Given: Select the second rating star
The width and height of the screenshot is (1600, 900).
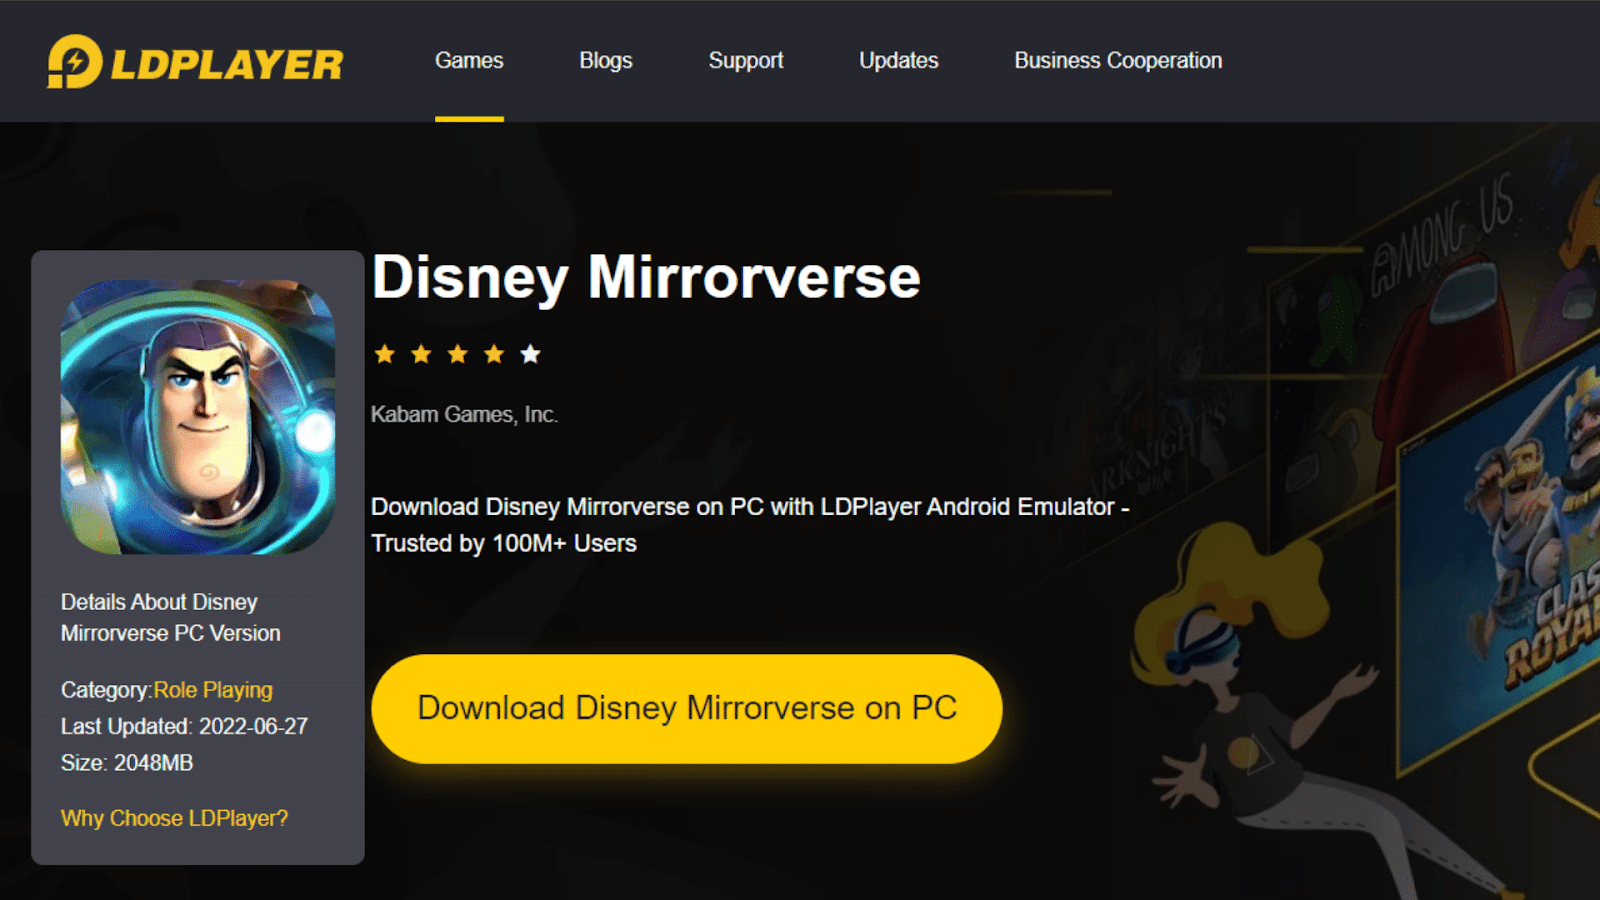Looking at the screenshot, I should [x=421, y=354].
